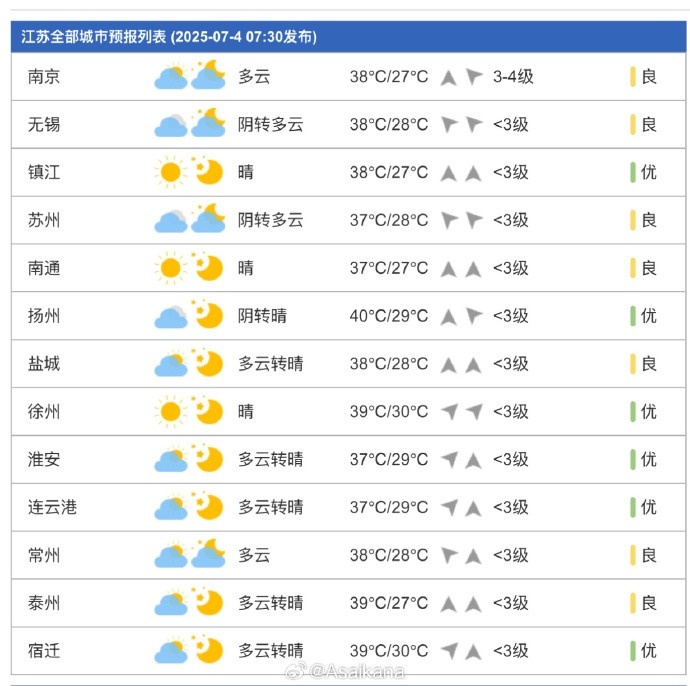
Task: Click the green air quality bar for 镇江
Action: click(633, 172)
